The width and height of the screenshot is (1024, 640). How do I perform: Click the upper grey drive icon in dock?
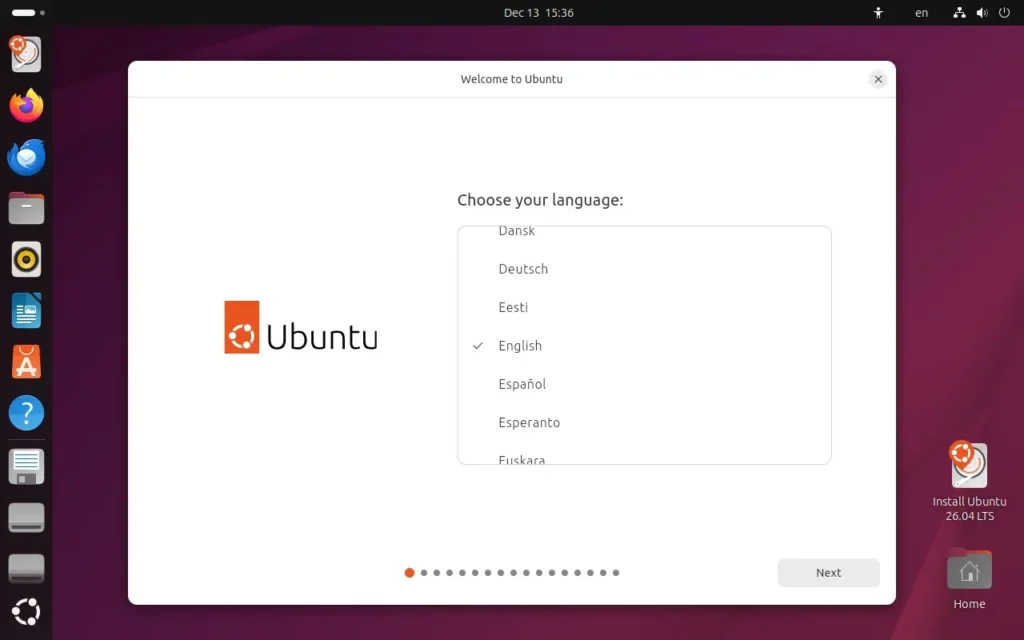26,518
